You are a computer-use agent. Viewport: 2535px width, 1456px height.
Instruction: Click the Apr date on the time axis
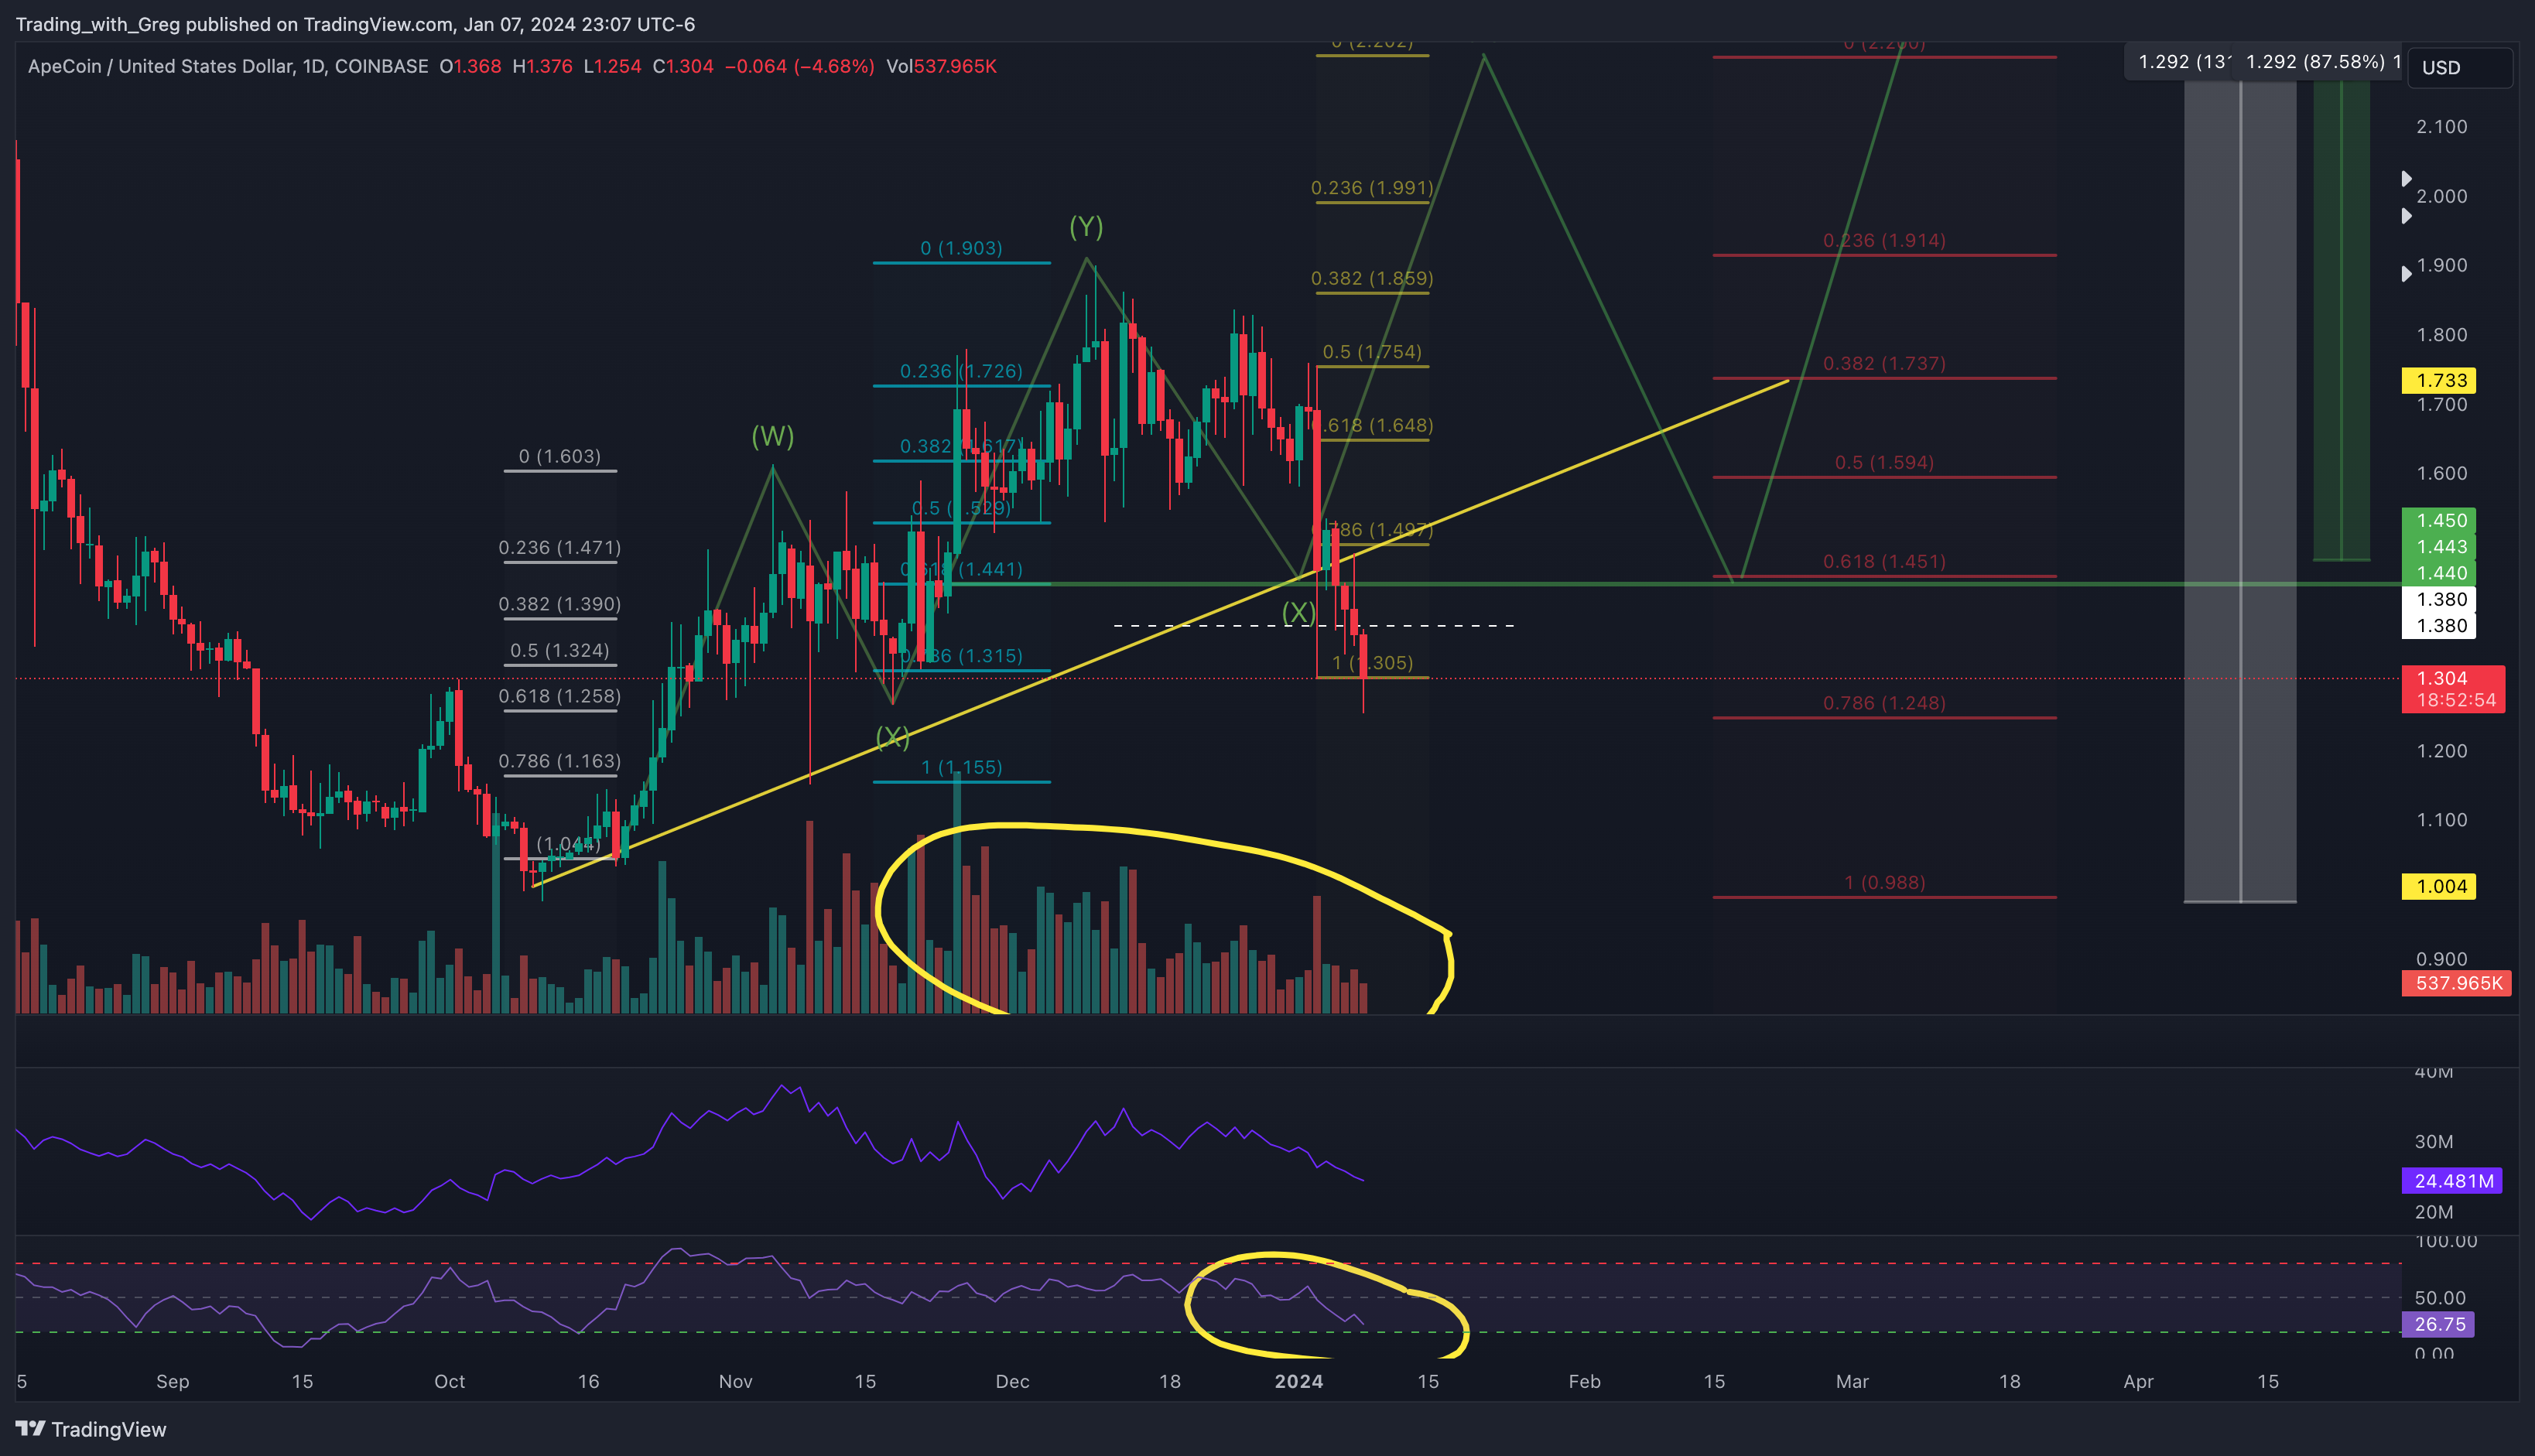(2138, 1381)
